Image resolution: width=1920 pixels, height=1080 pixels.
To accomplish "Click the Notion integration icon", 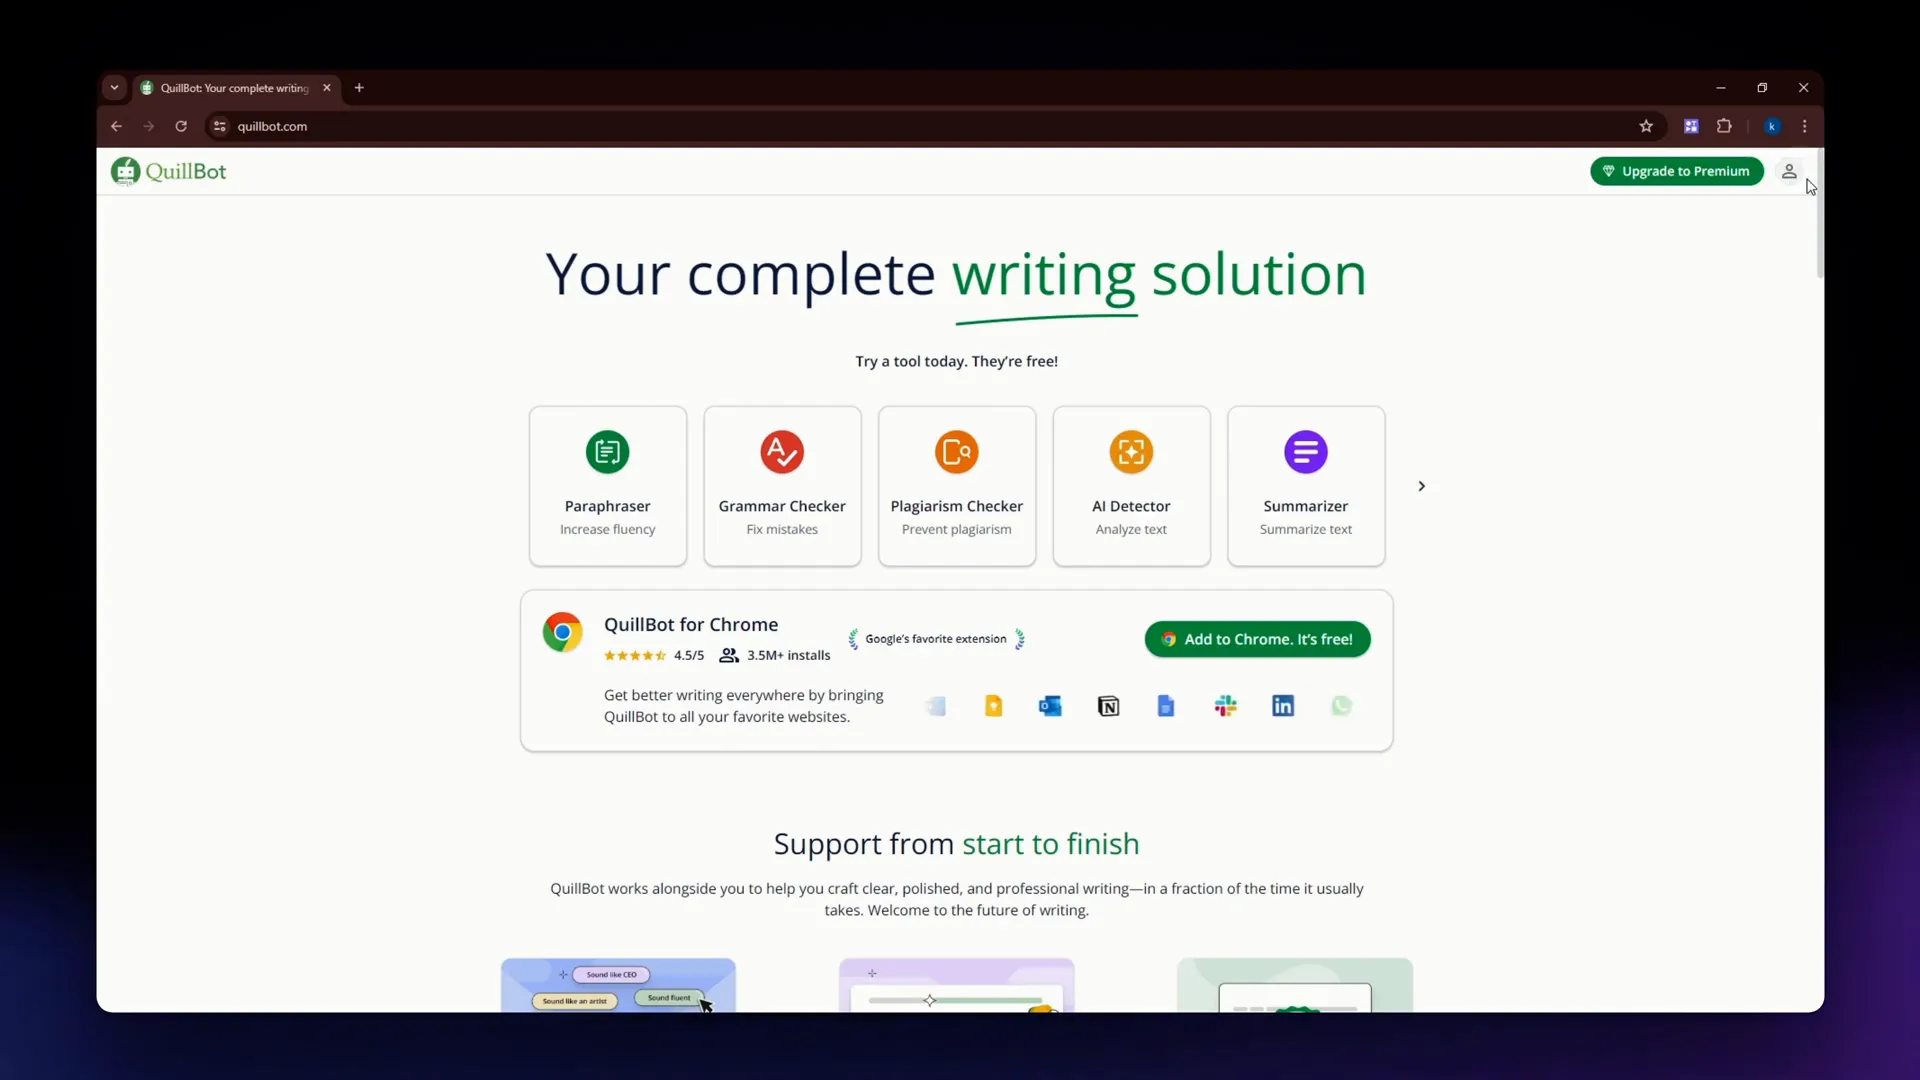I will (1109, 705).
